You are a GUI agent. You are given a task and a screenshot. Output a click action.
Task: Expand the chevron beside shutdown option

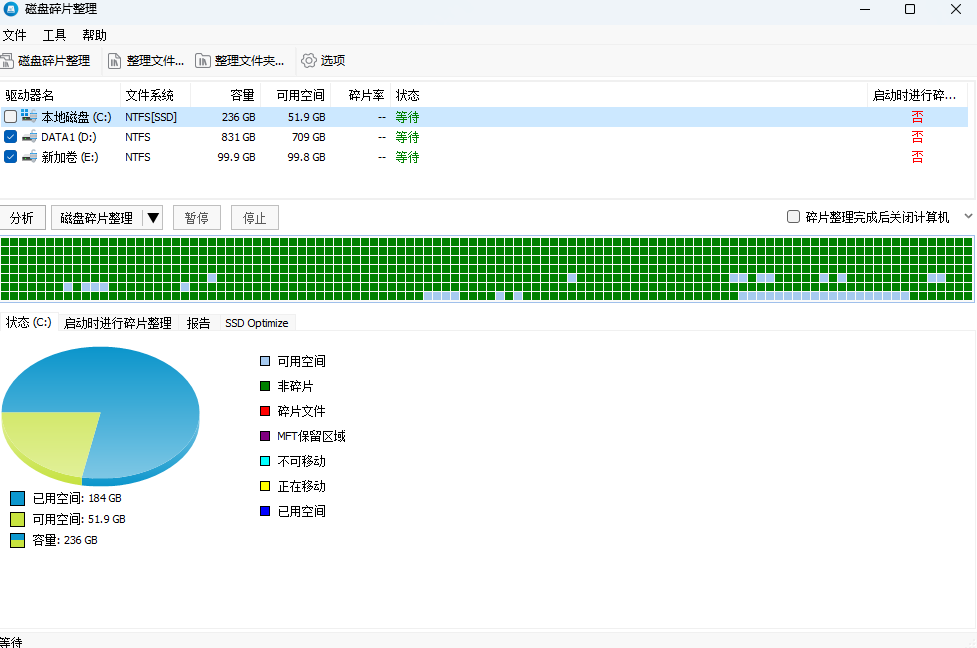[967, 216]
